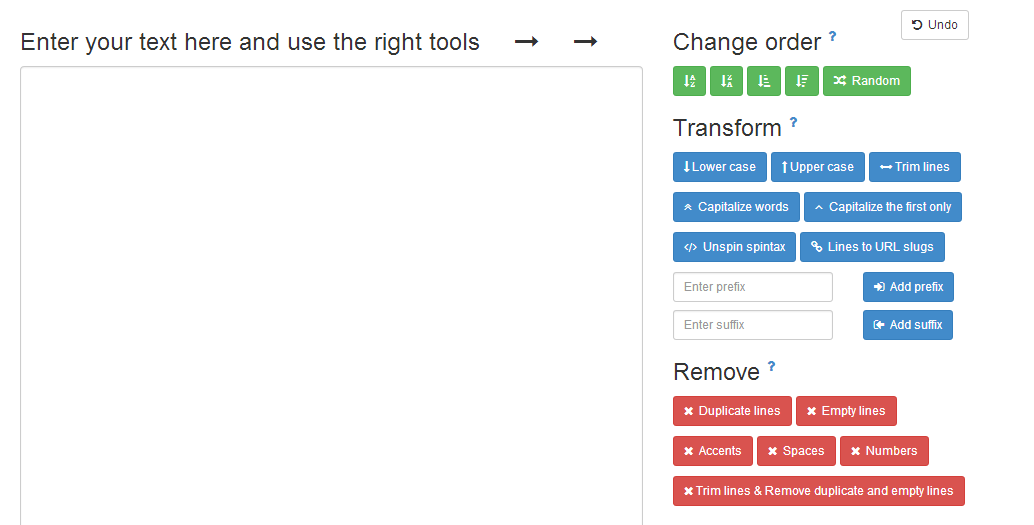Convert text to Lower case
Screen dimensions: 1034x525
point(720,167)
